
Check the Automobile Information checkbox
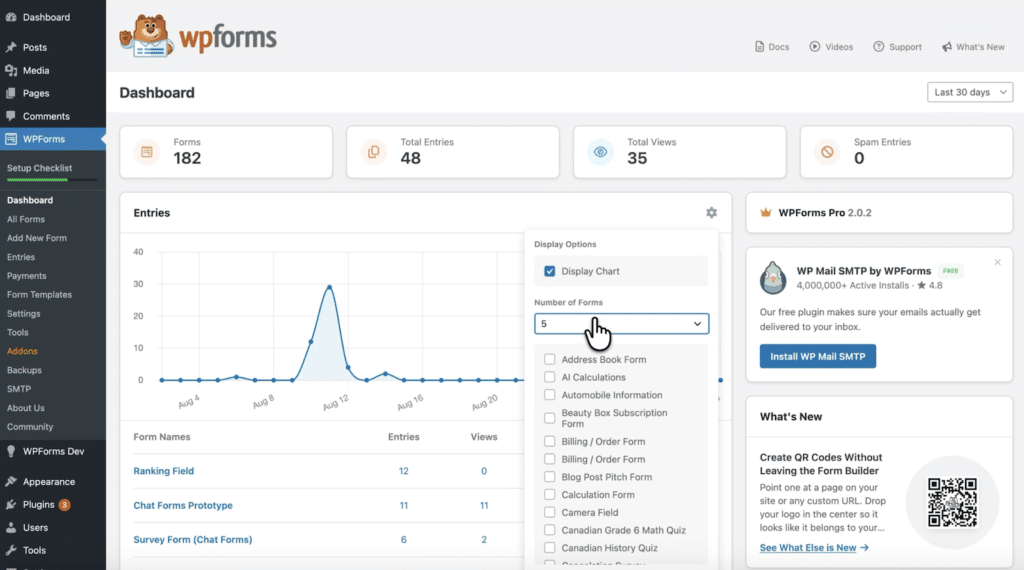[x=550, y=395]
